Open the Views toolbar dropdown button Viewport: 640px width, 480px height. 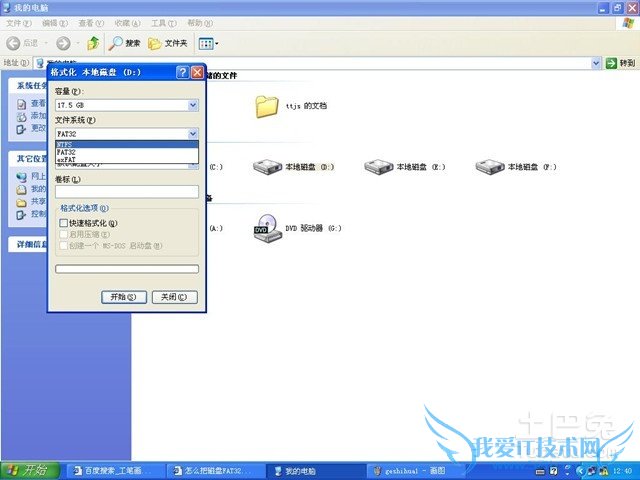208,43
